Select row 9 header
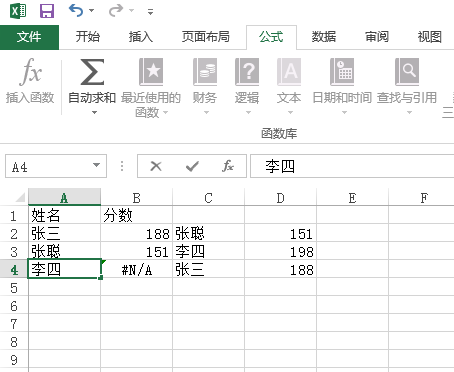The width and height of the screenshot is (454, 372). (14, 360)
